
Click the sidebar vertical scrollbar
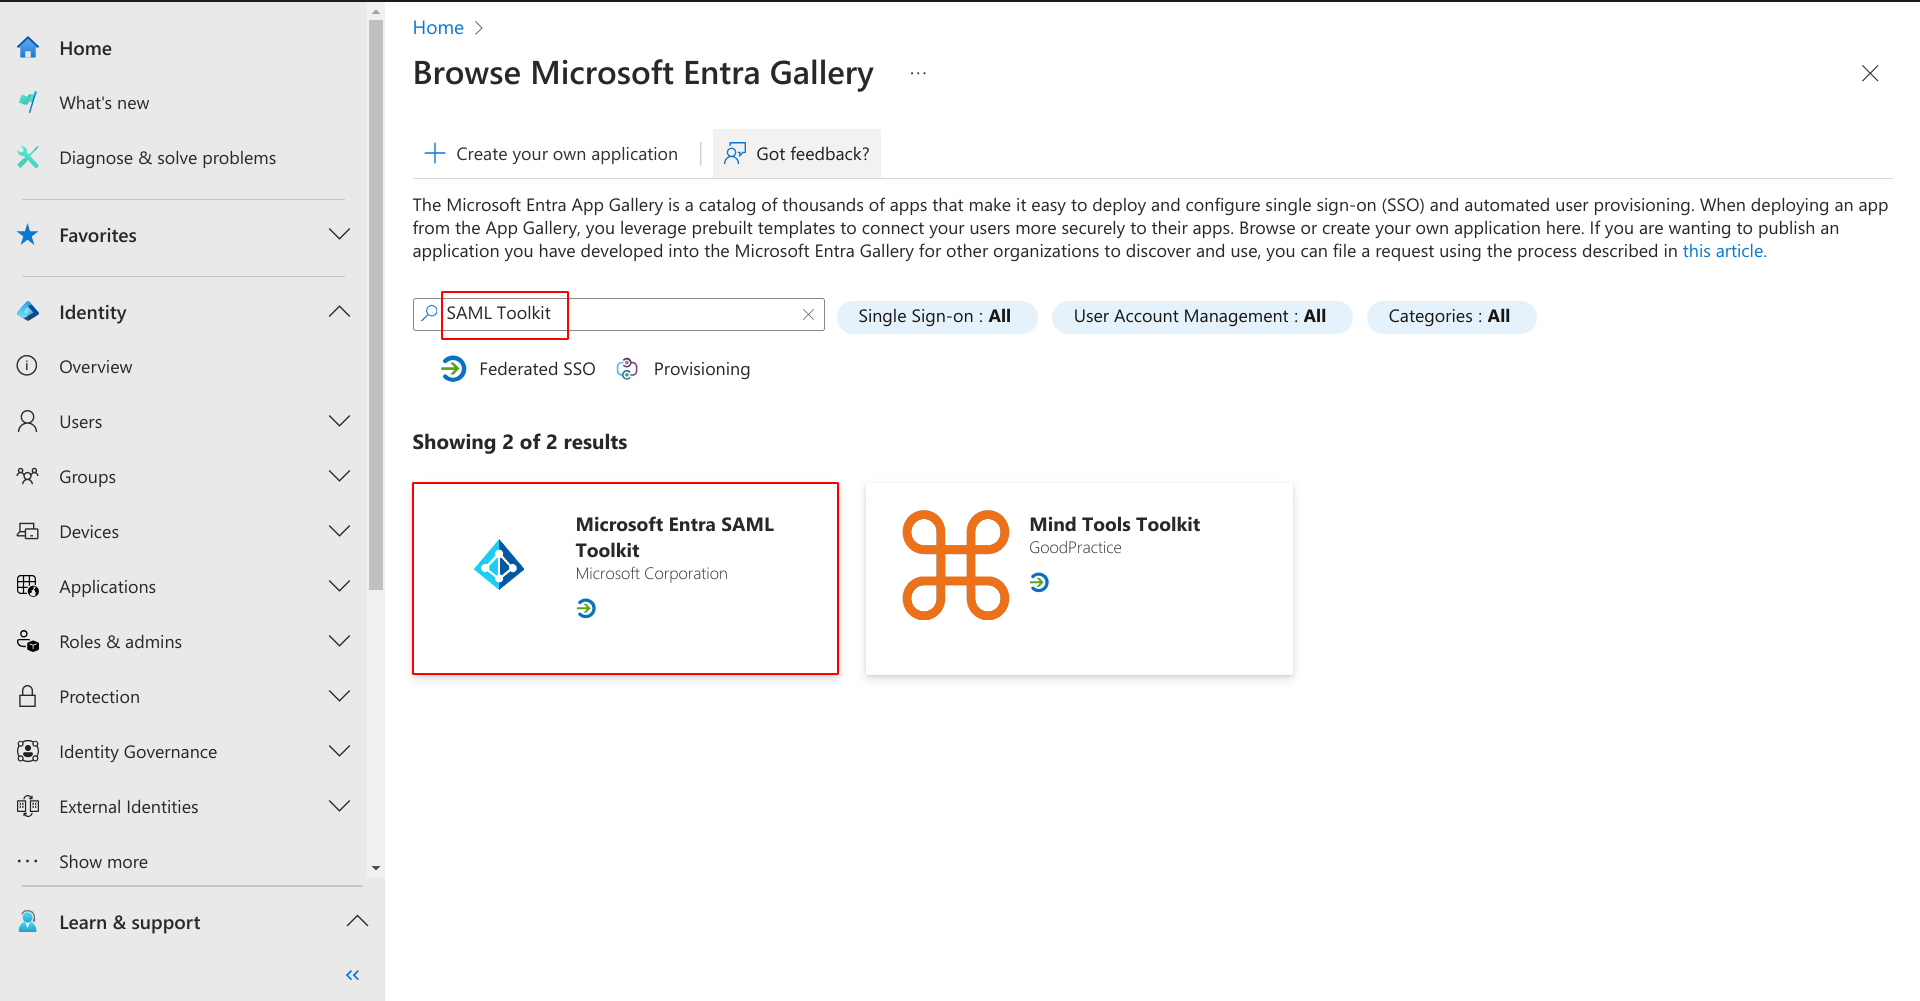click(x=376, y=305)
